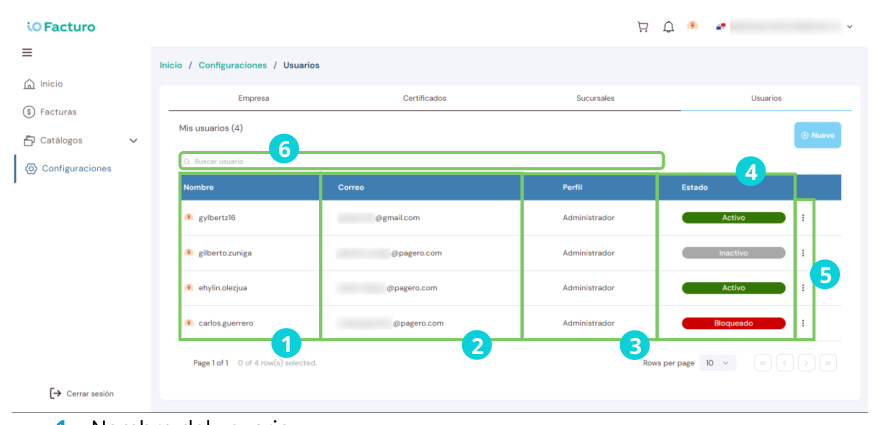Click username carlos.guerrero
Image resolution: width=880 pixels, height=425 pixels.
coord(226,323)
